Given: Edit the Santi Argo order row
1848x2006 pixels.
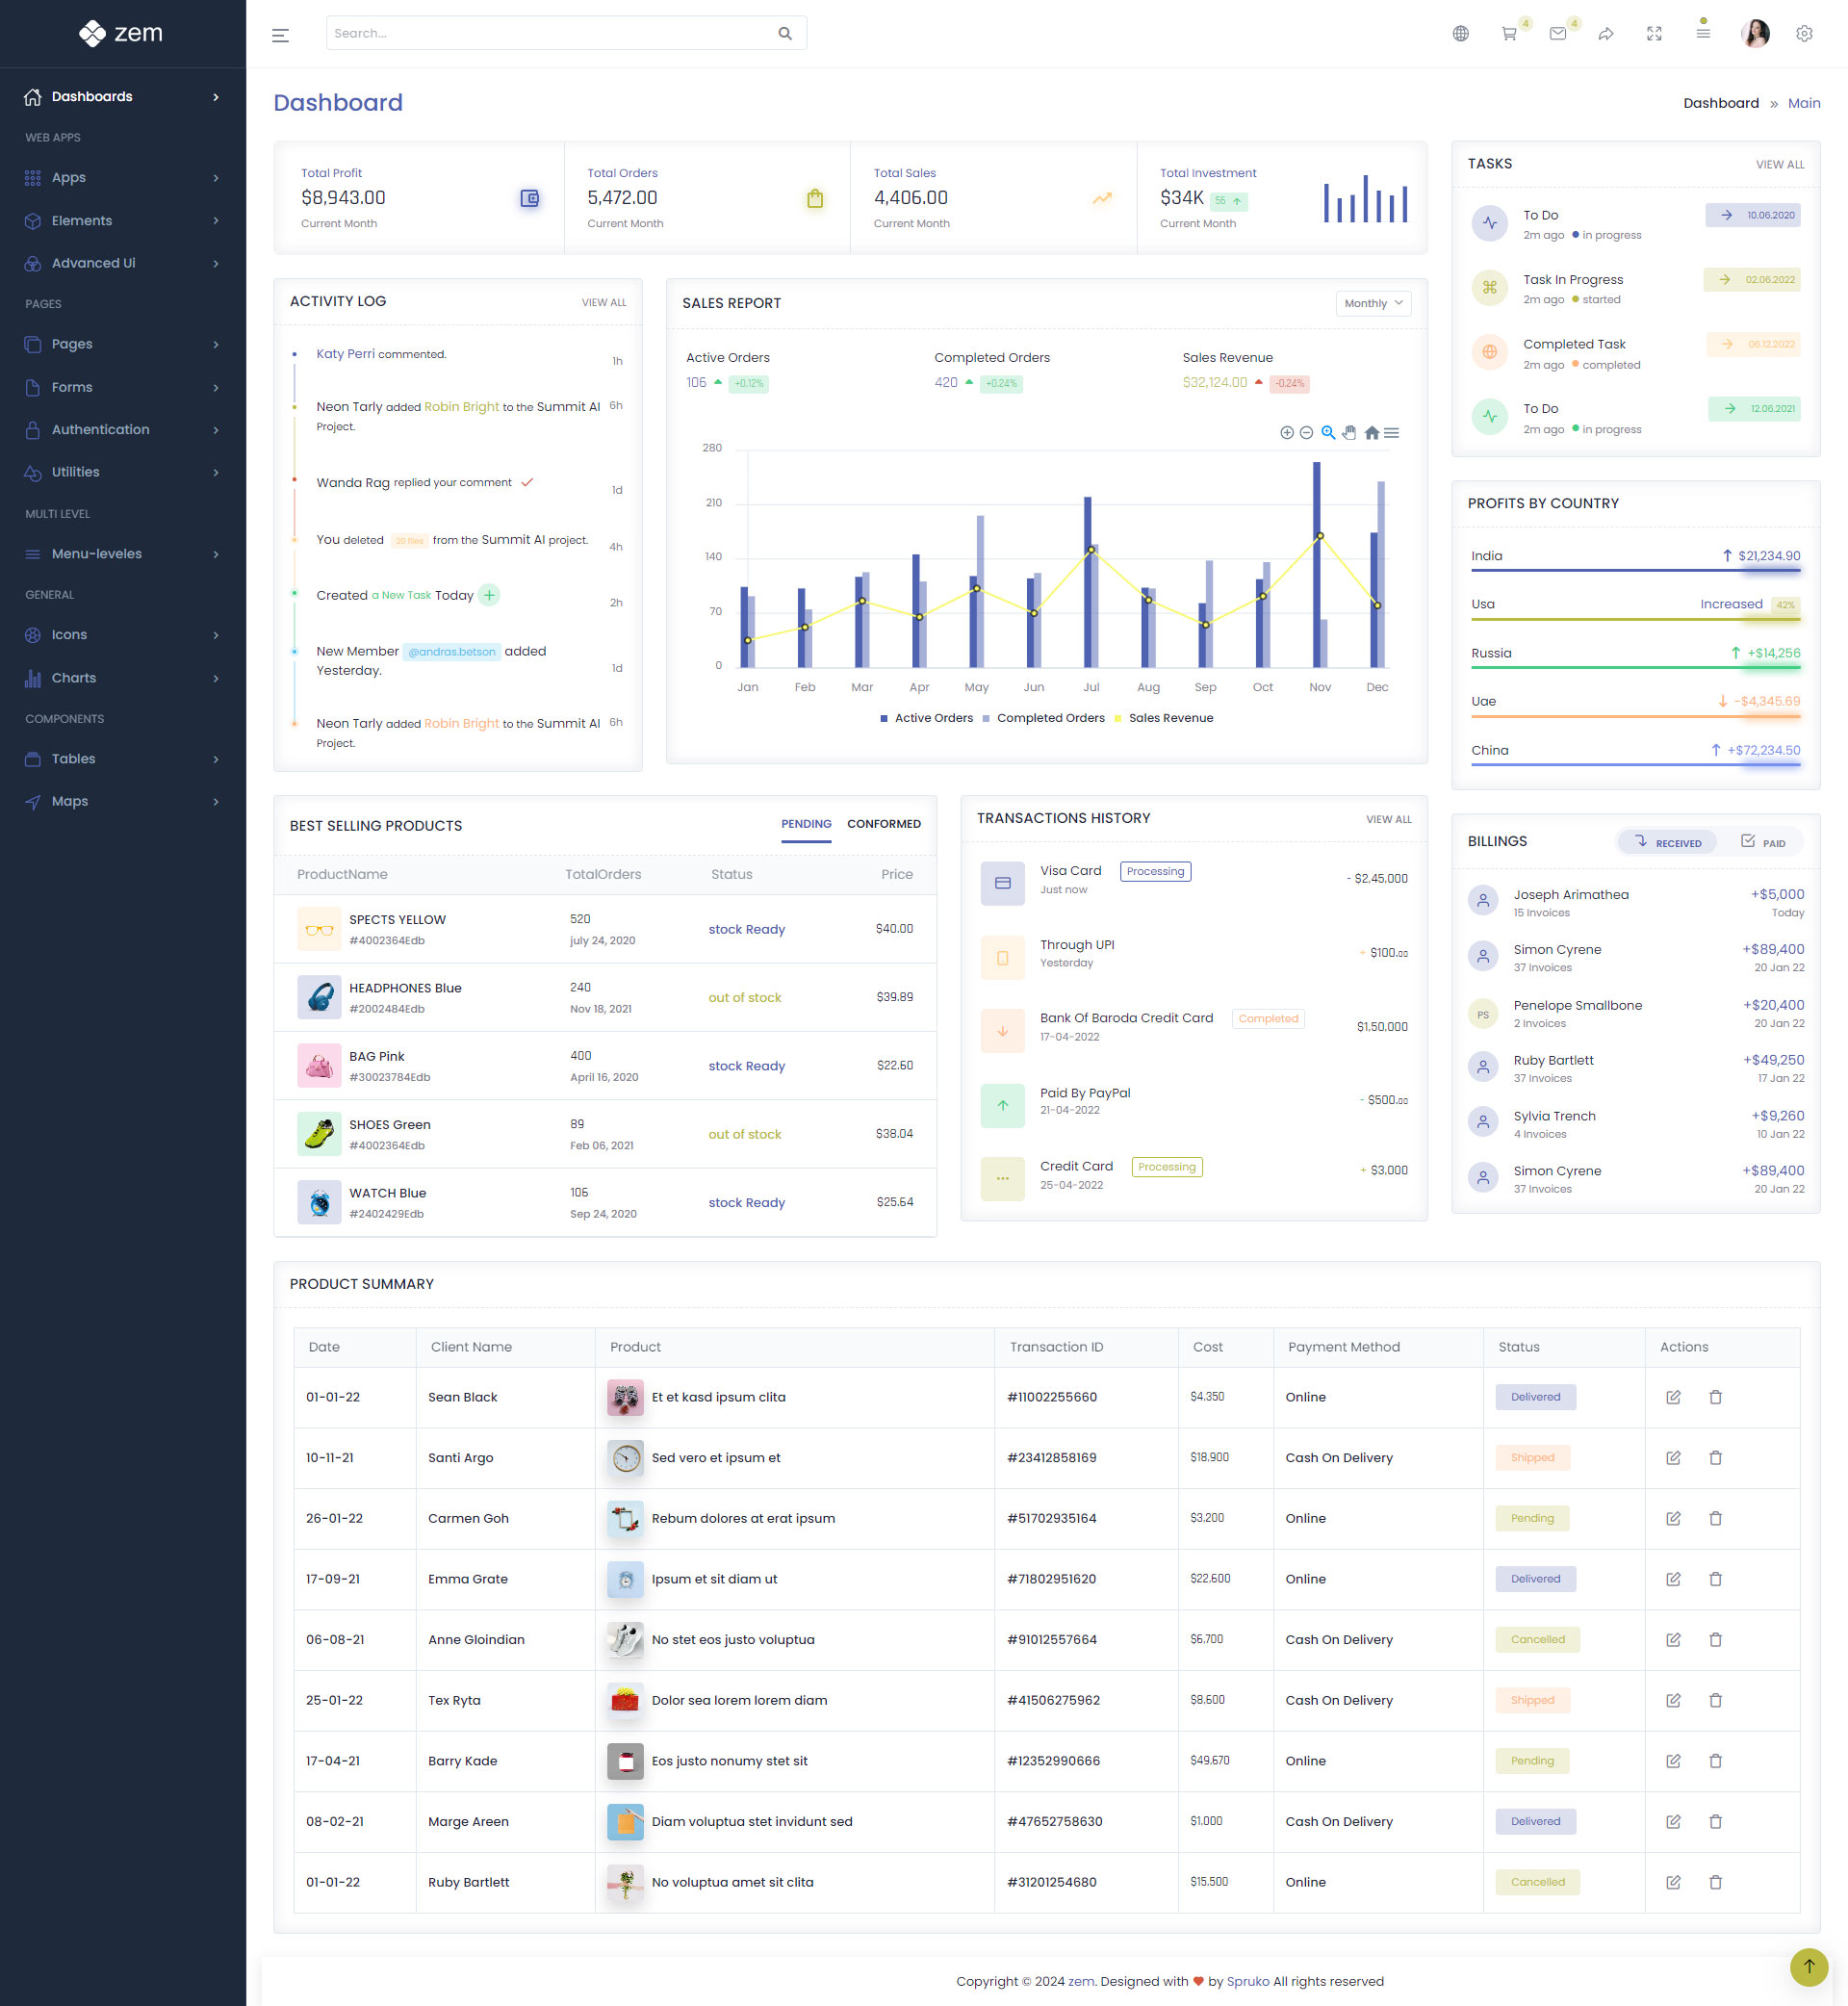Looking at the screenshot, I should tap(1673, 1458).
